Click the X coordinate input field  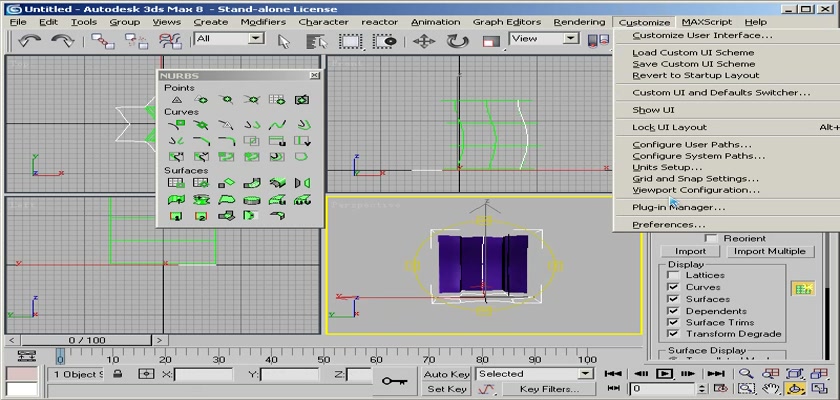point(203,374)
